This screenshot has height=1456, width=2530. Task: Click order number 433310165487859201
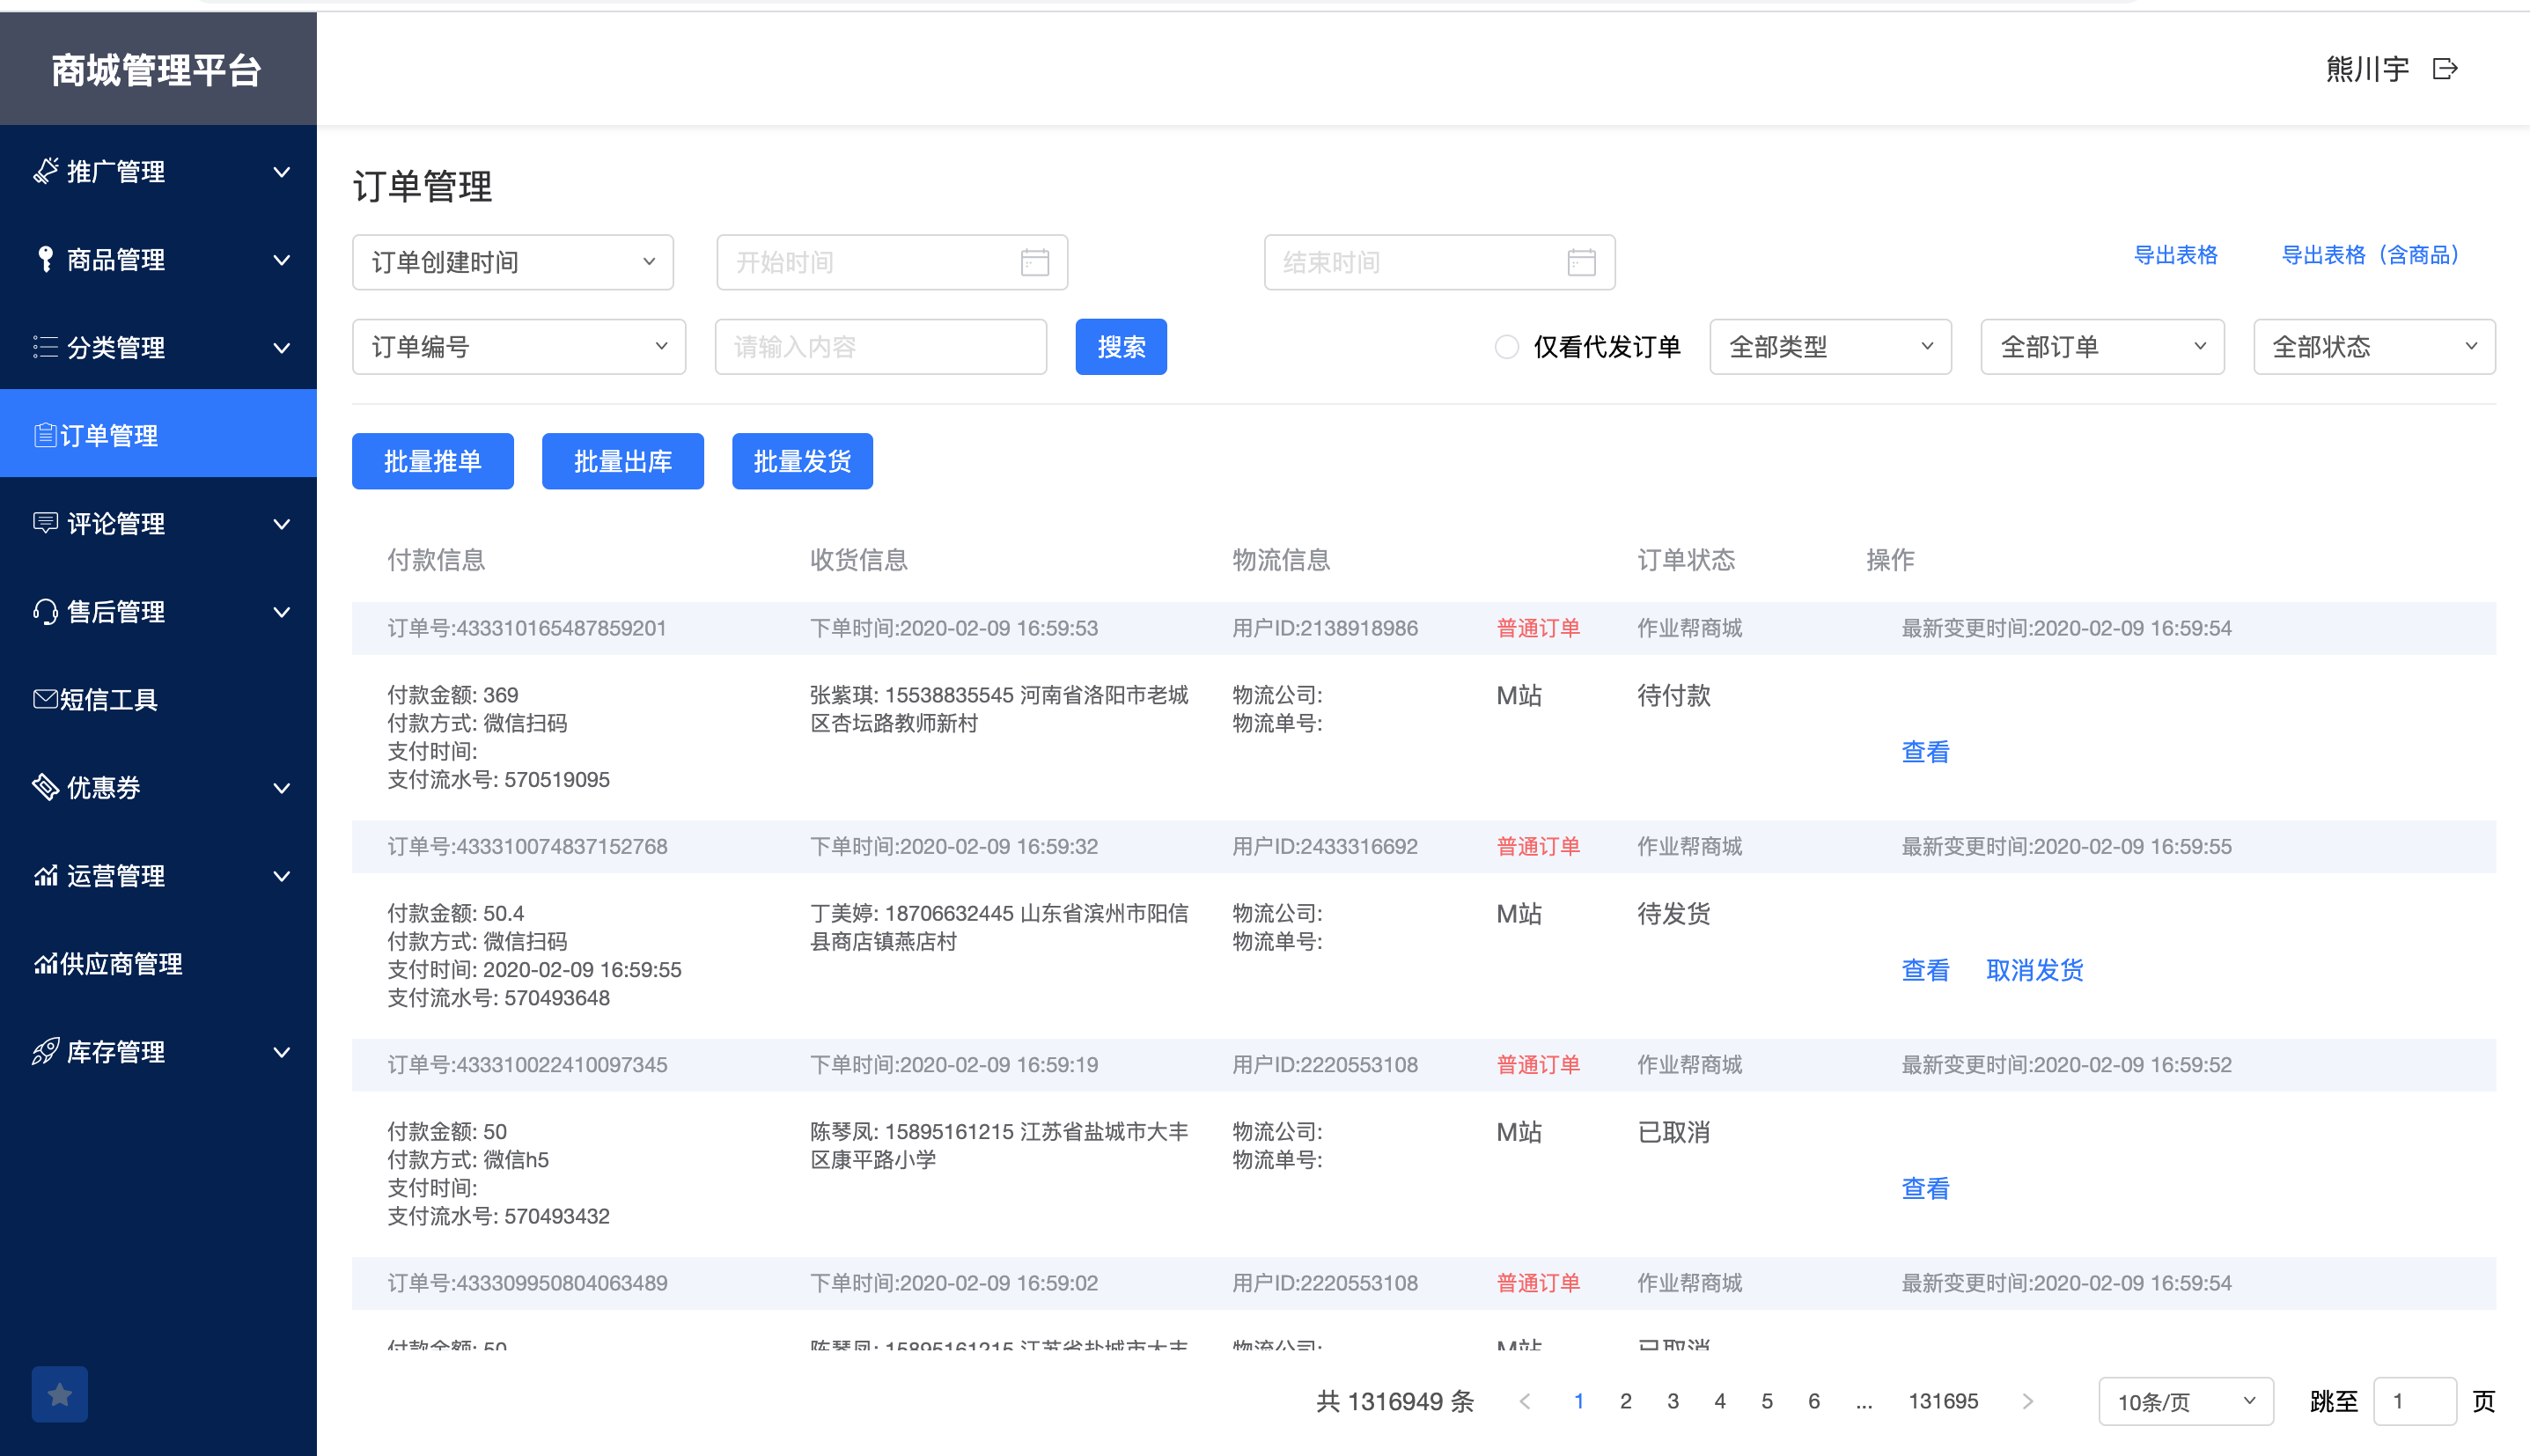(527, 628)
